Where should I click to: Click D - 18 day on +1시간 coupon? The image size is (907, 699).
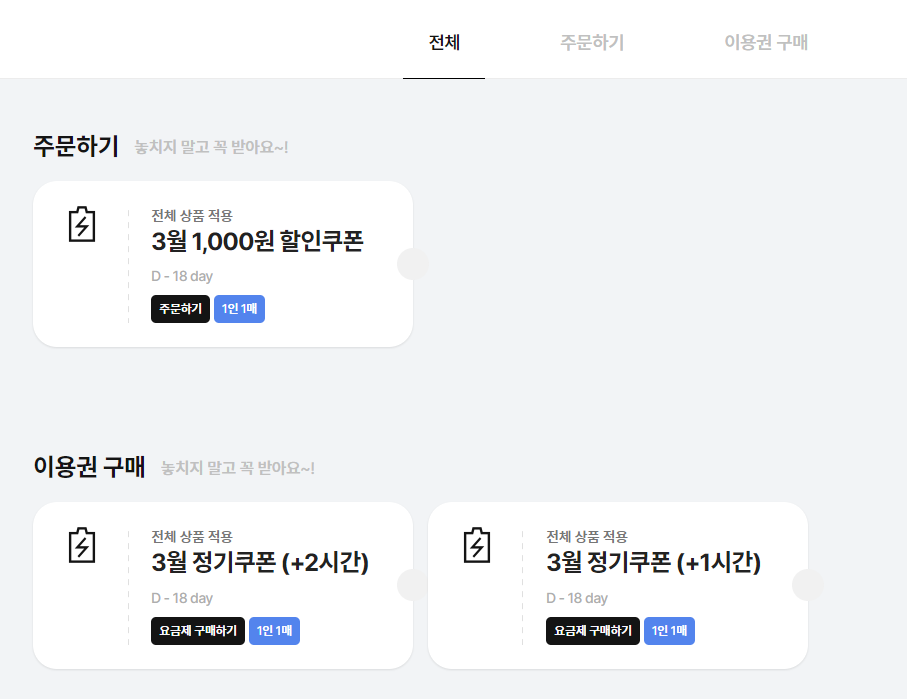point(577,598)
